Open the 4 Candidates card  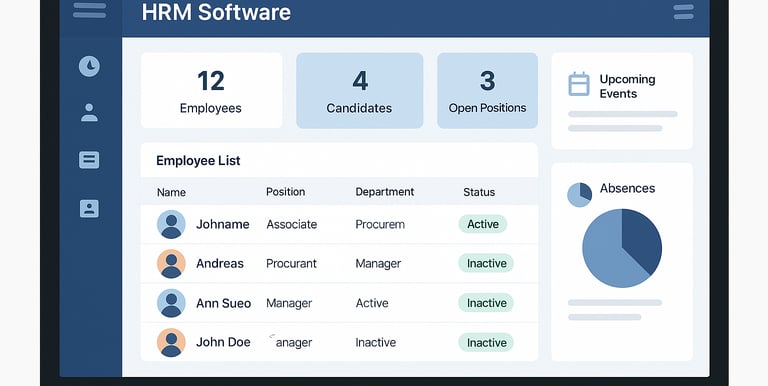[360, 91]
